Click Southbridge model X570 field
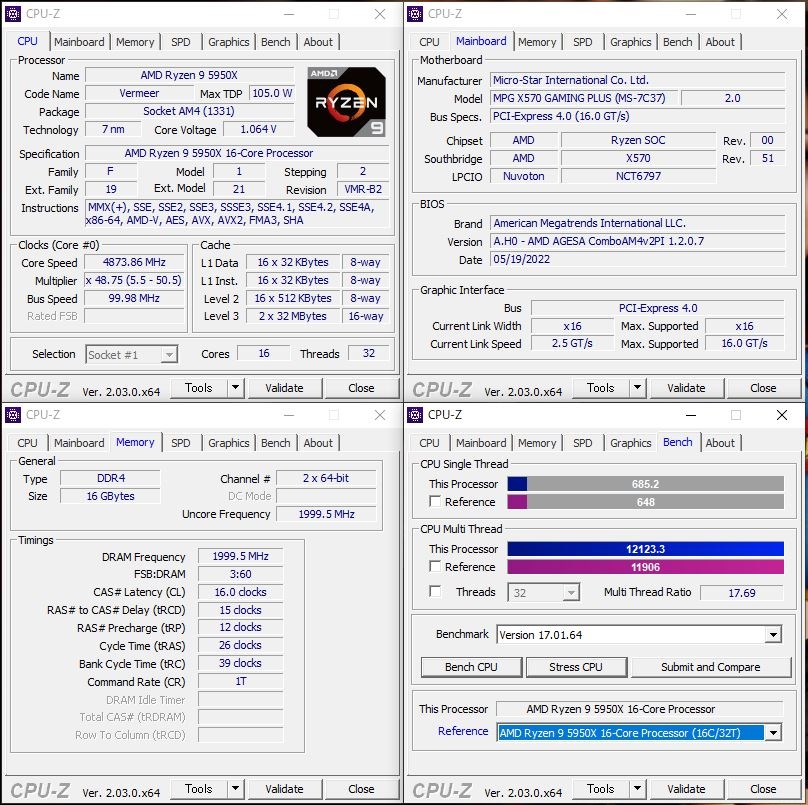This screenshot has width=808, height=805. (638, 158)
